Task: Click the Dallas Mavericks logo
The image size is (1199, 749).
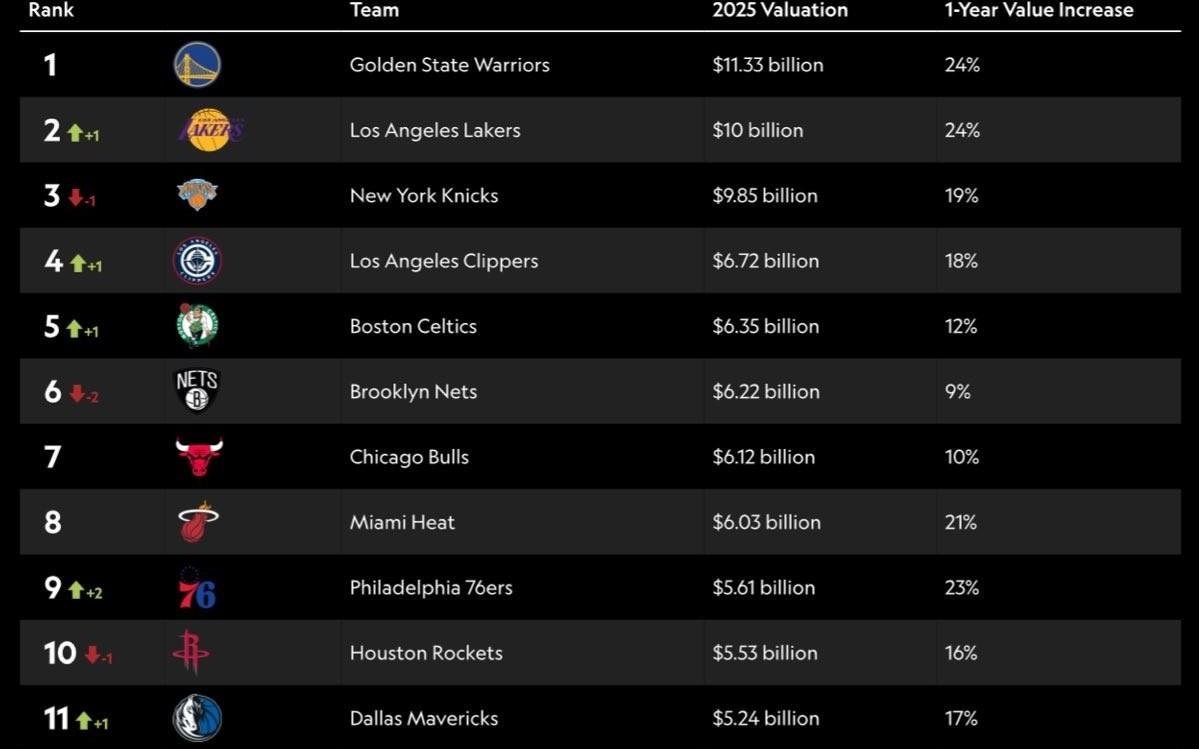Action: [x=197, y=718]
